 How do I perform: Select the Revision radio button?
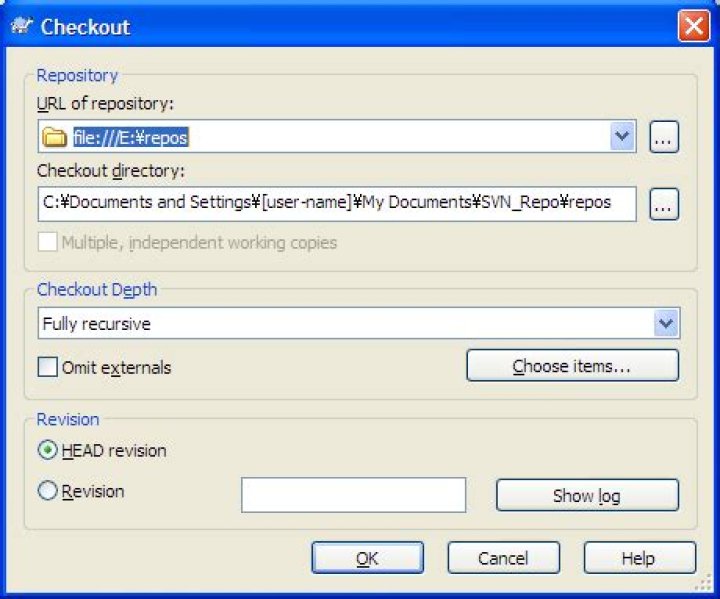(x=47, y=491)
